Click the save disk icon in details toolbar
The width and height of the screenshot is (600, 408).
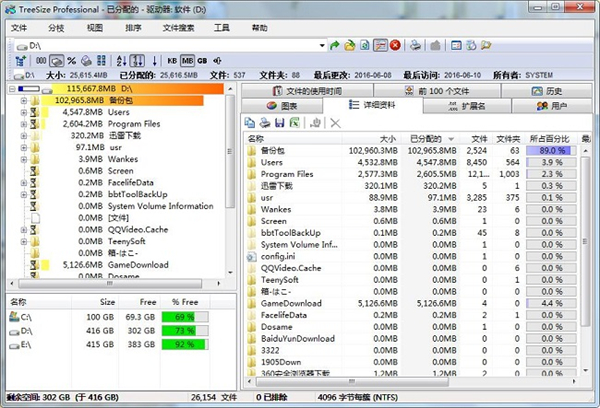tap(280, 122)
